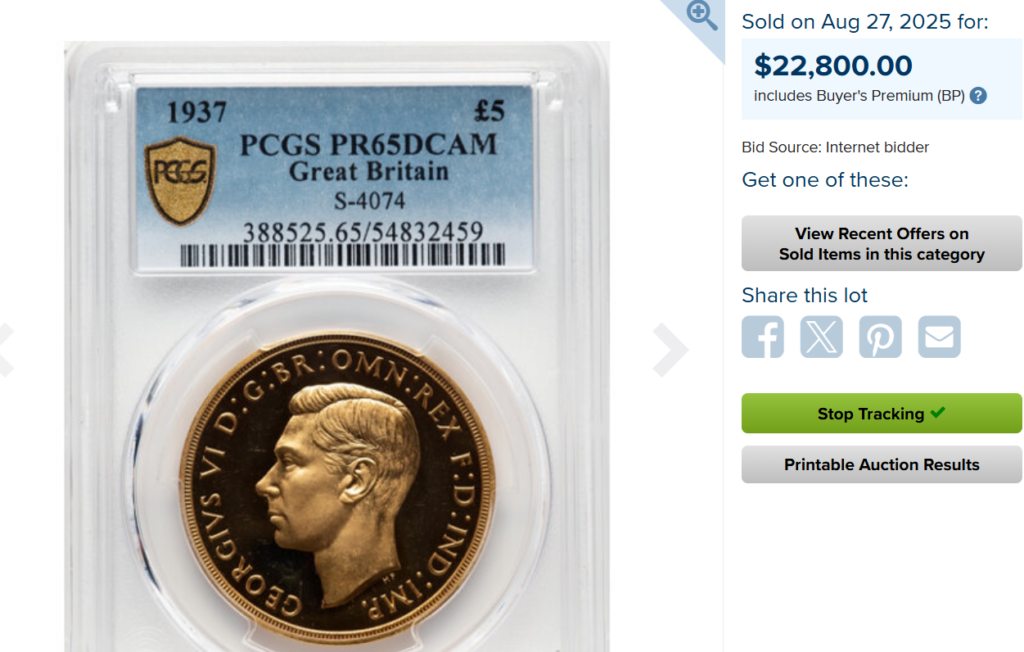The height and width of the screenshot is (652, 1024).
Task: Share this lot on Facebook
Action: pyautogui.click(x=762, y=337)
